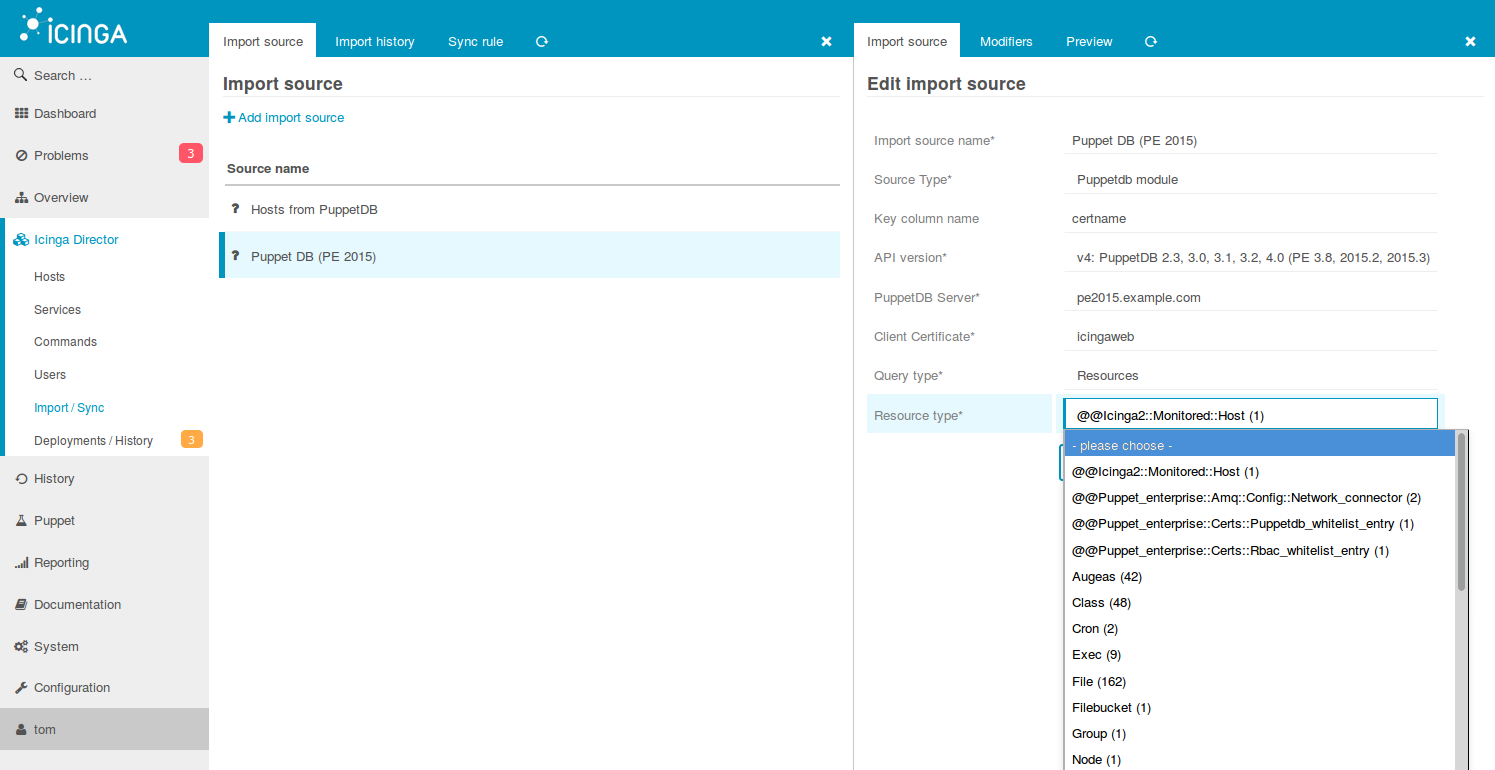Choose Rbac_whitelist_entry (1) option
Screen dimensions: 1495x770
[1259, 550]
